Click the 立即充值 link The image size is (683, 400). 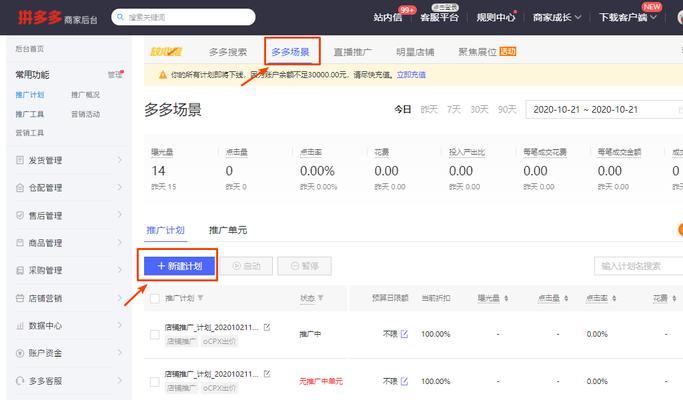coord(411,75)
